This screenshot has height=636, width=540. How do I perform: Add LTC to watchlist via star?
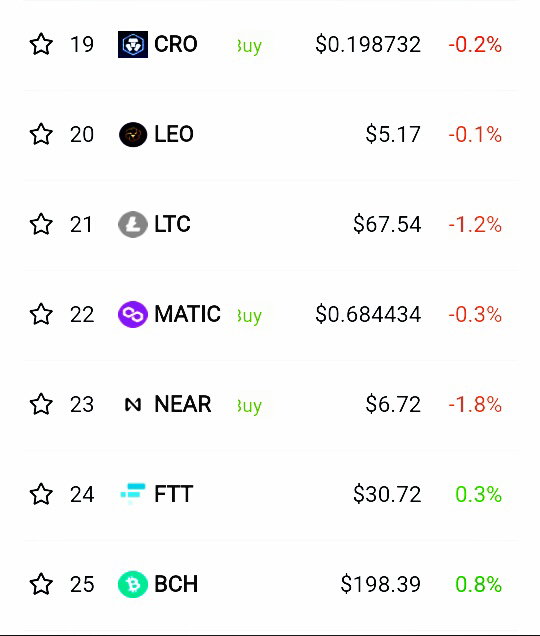pyautogui.click(x=41, y=224)
